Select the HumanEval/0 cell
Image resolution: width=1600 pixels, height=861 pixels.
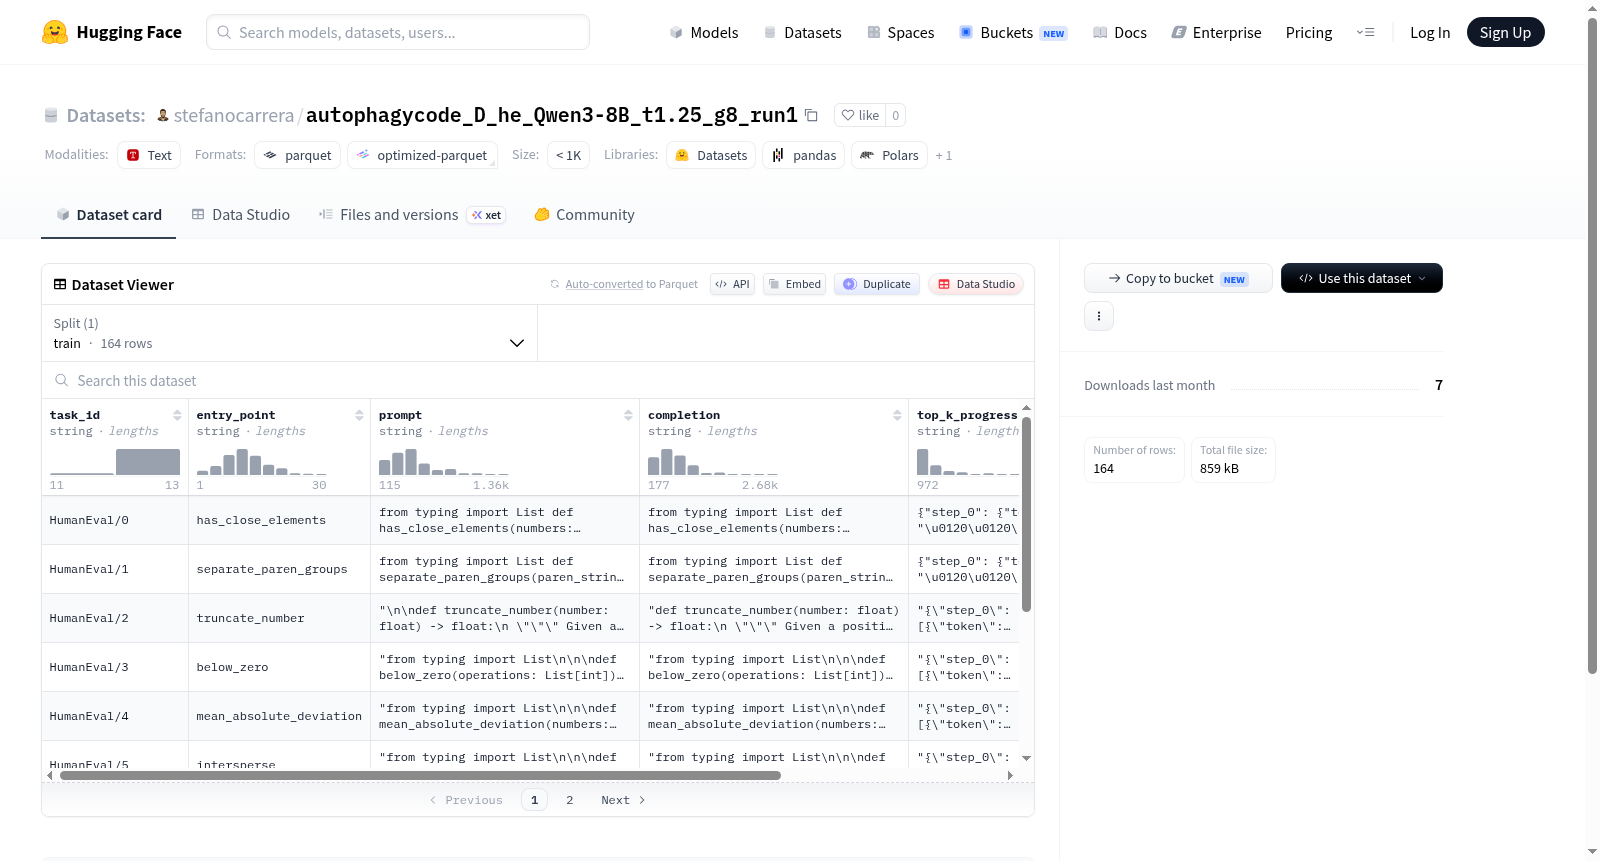coord(115,520)
